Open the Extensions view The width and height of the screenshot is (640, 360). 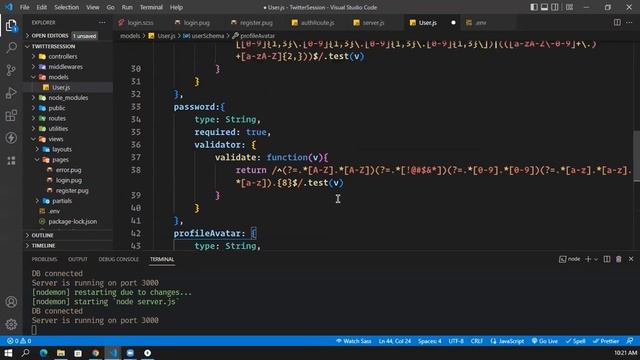pyautogui.click(x=11, y=116)
